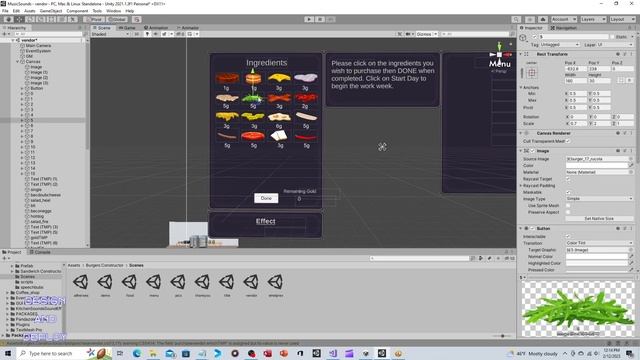Collapse the Canvas object in Hierarchy
Viewport: 640px width, 360px height.
[18, 62]
